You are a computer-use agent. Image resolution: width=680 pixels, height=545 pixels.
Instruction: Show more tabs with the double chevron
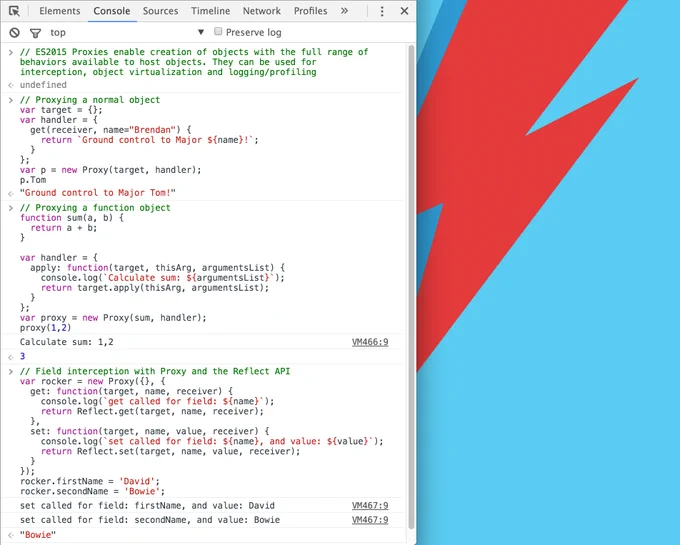(x=344, y=11)
